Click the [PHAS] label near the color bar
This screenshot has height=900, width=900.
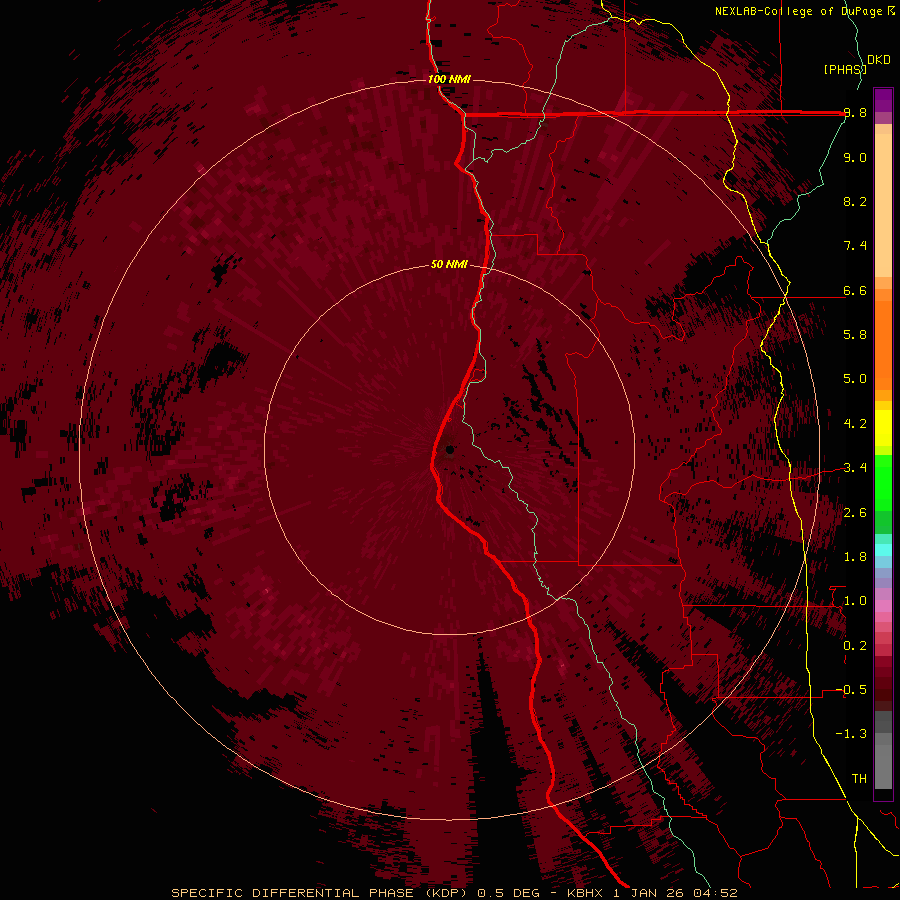[844, 69]
